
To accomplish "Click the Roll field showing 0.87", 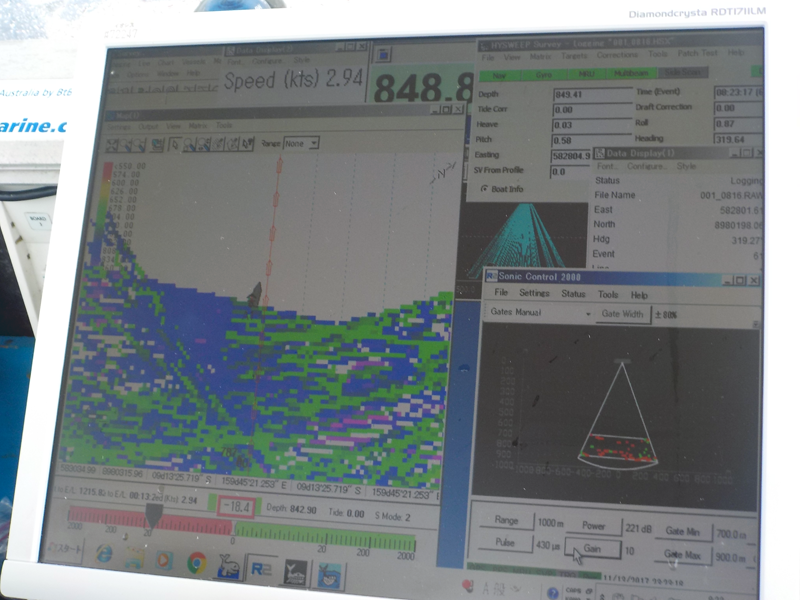I will [738, 123].
